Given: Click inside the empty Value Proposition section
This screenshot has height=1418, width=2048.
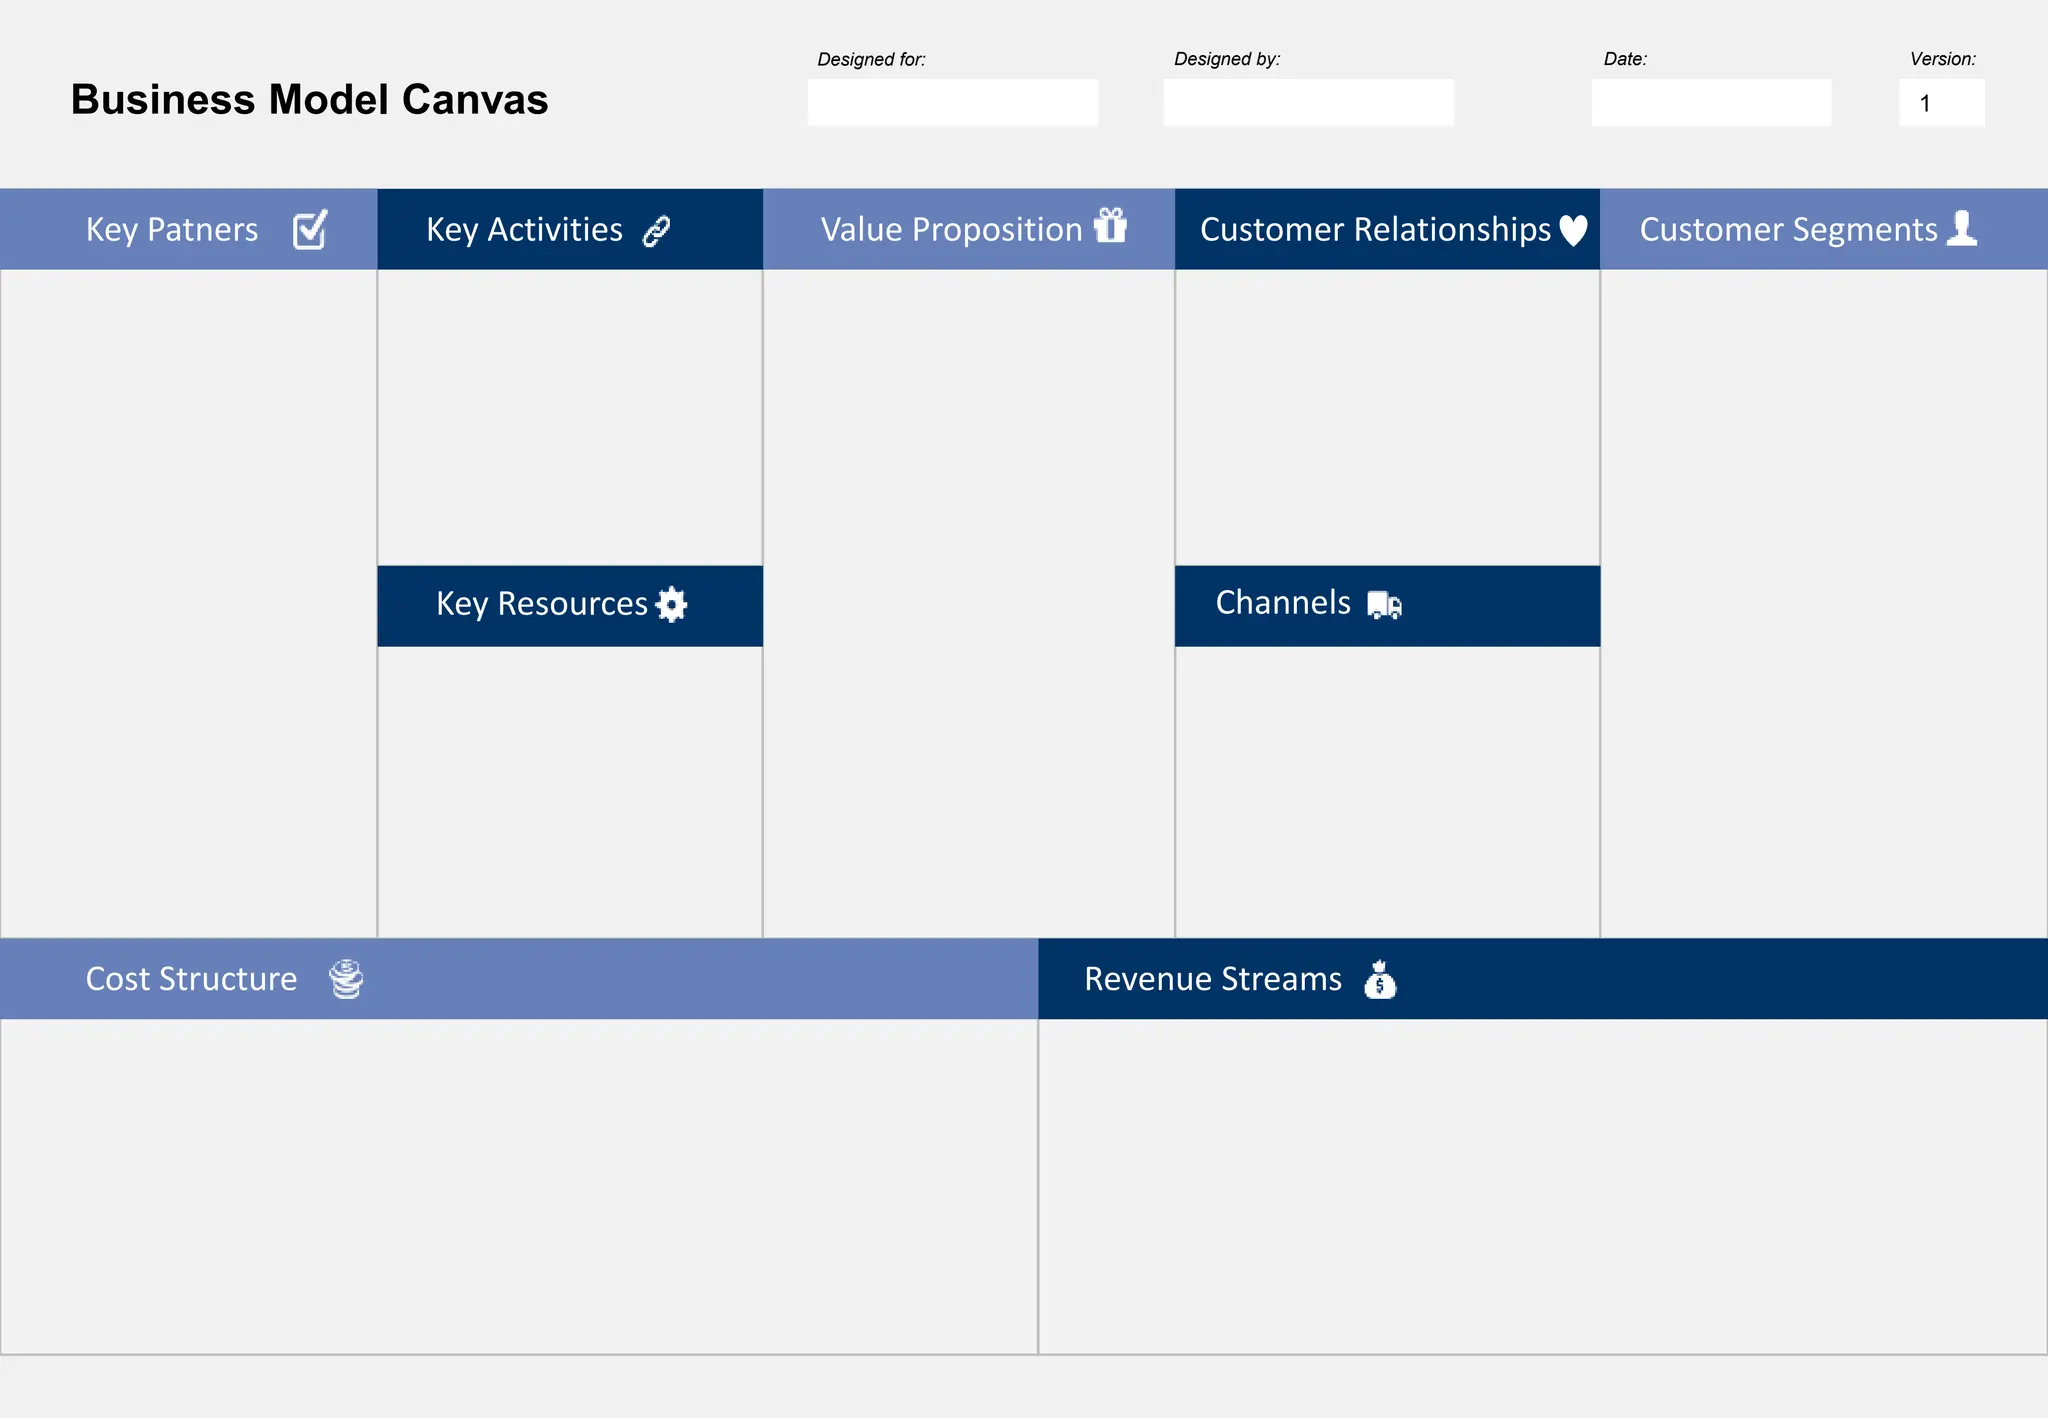Looking at the screenshot, I should (x=968, y=600).
